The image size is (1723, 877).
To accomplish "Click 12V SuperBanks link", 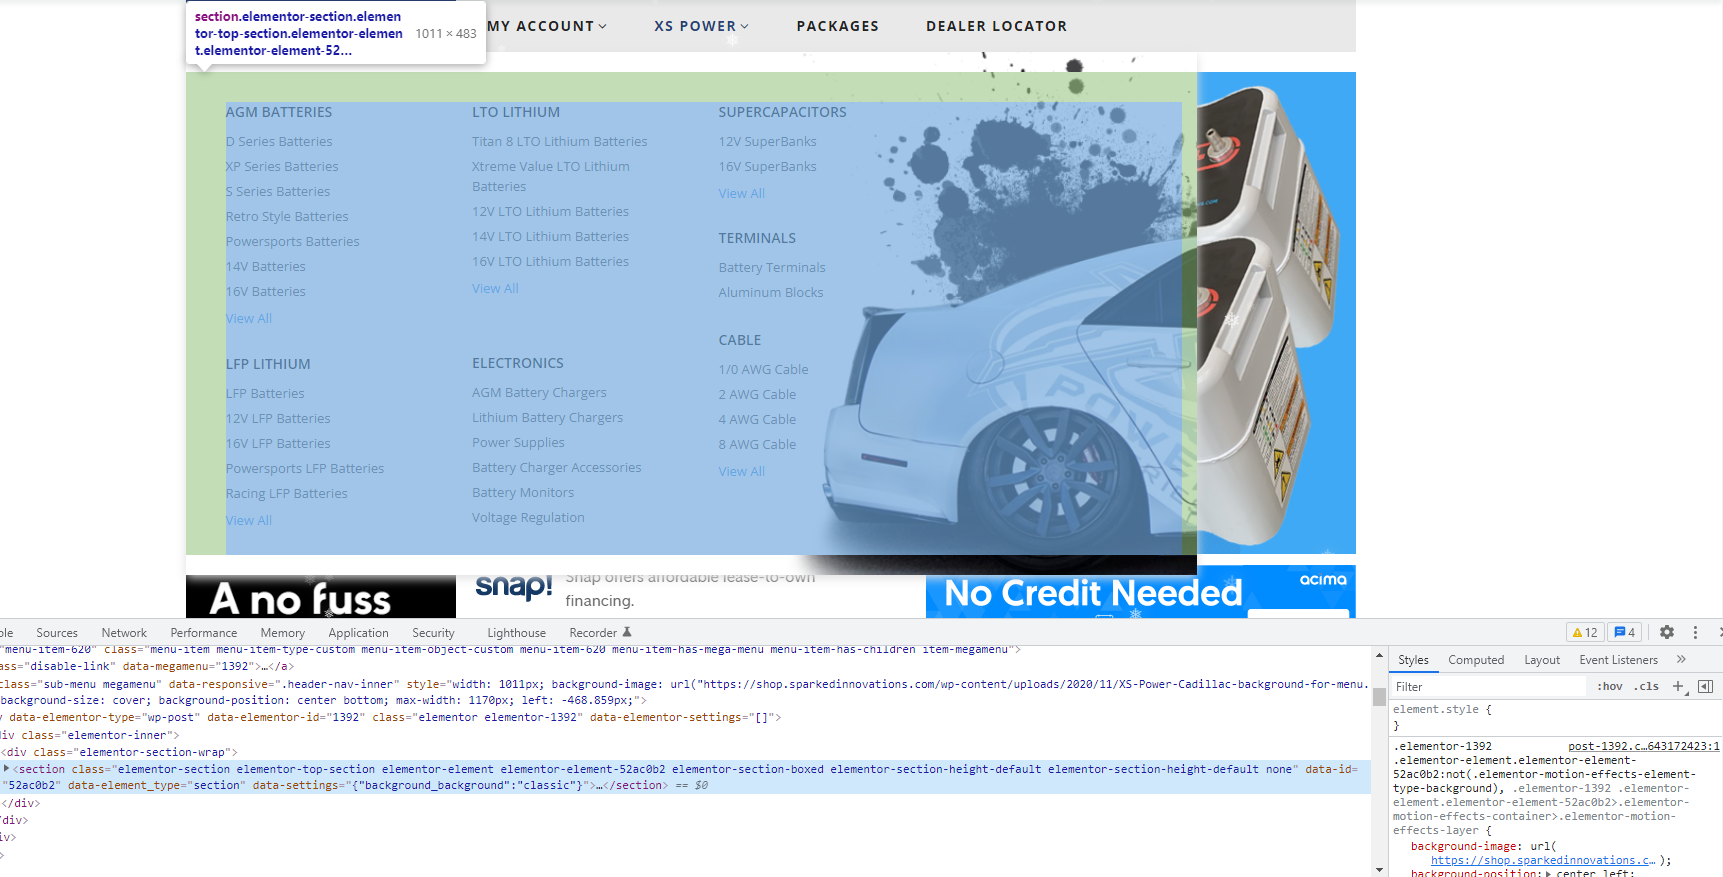I will (x=767, y=142).
